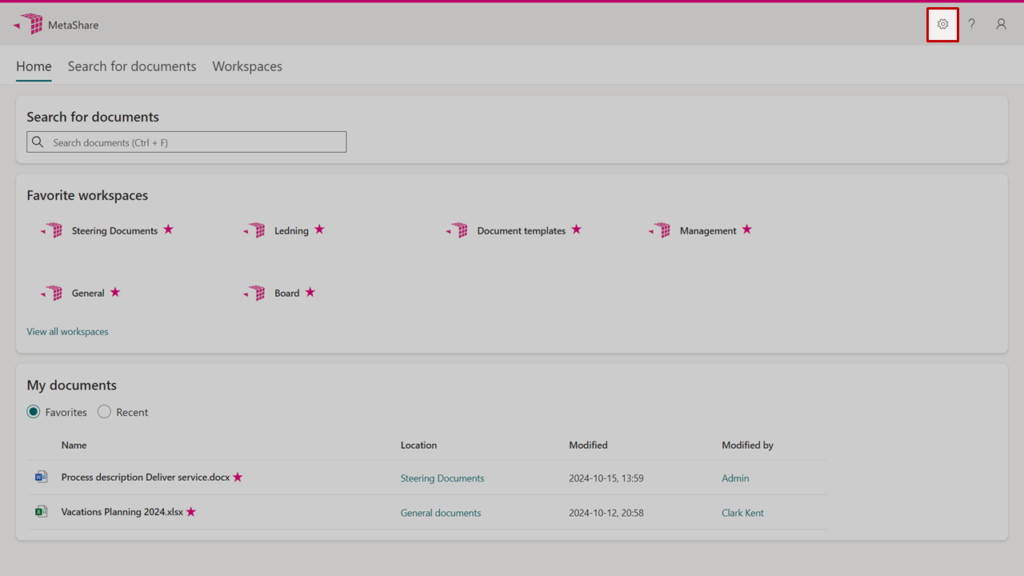Screen dimensions: 1024x576
Task: Click the star next to Ledning workspace
Action: [x=319, y=230]
